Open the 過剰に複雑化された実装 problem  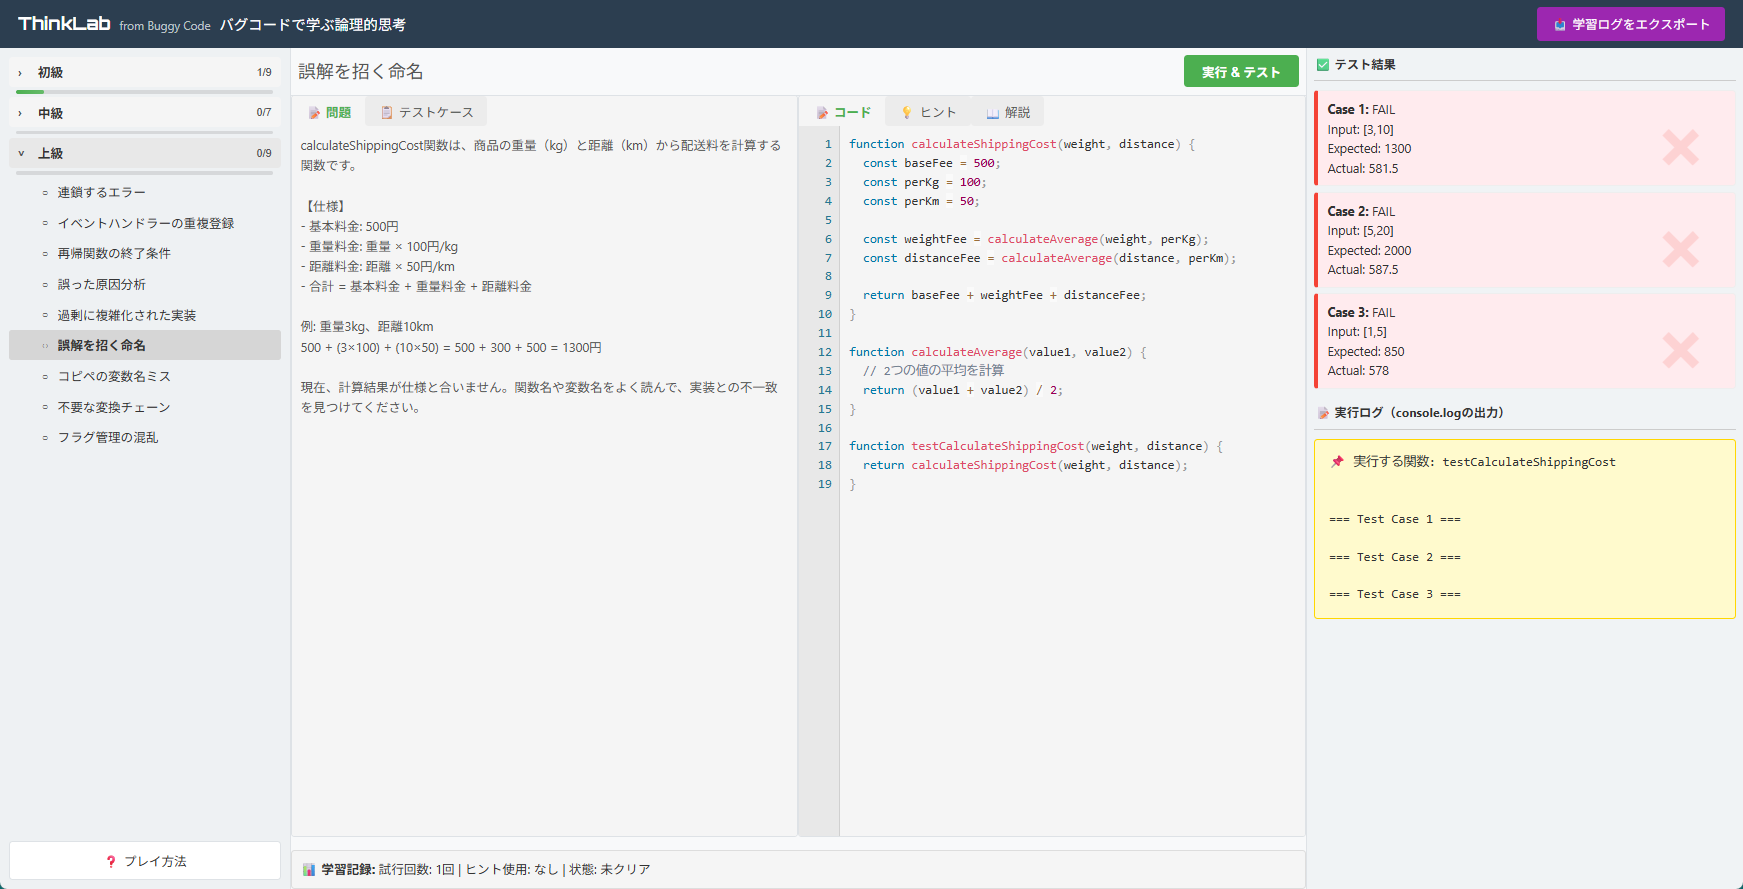coord(145,315)
